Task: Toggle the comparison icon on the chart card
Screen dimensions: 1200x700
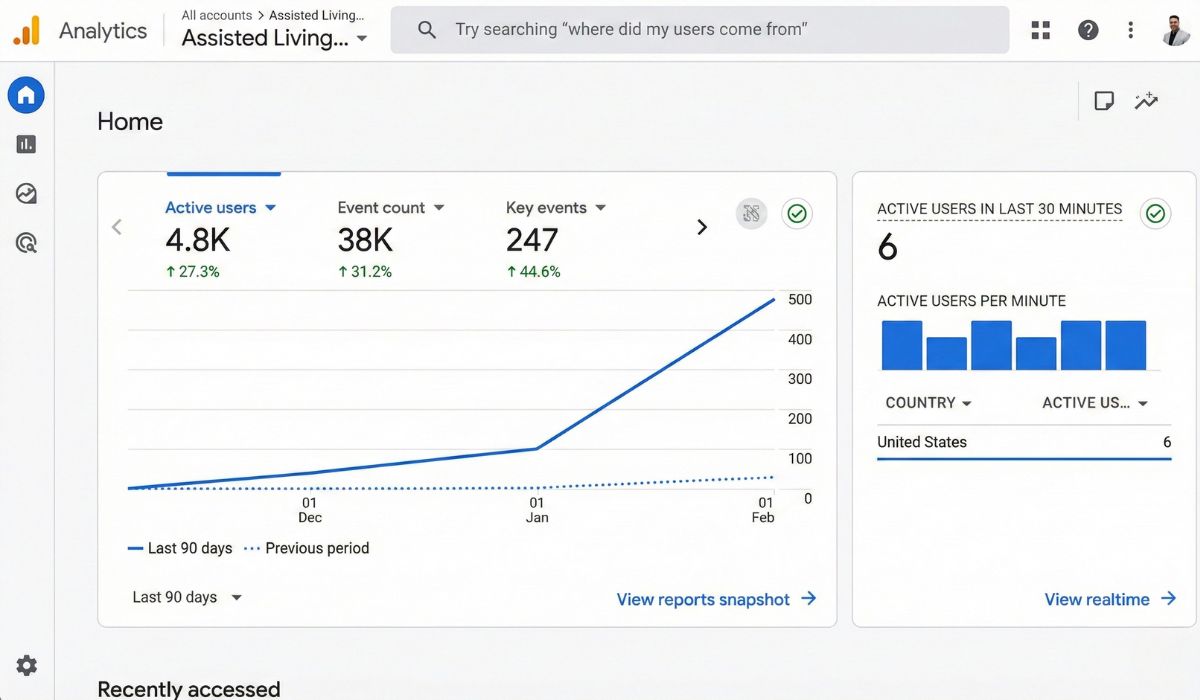Action: pos(751,213)
